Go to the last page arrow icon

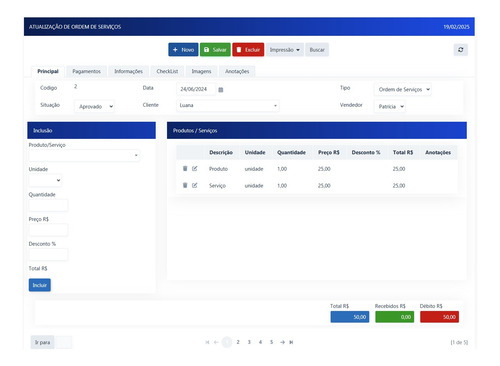pos(291,342)
